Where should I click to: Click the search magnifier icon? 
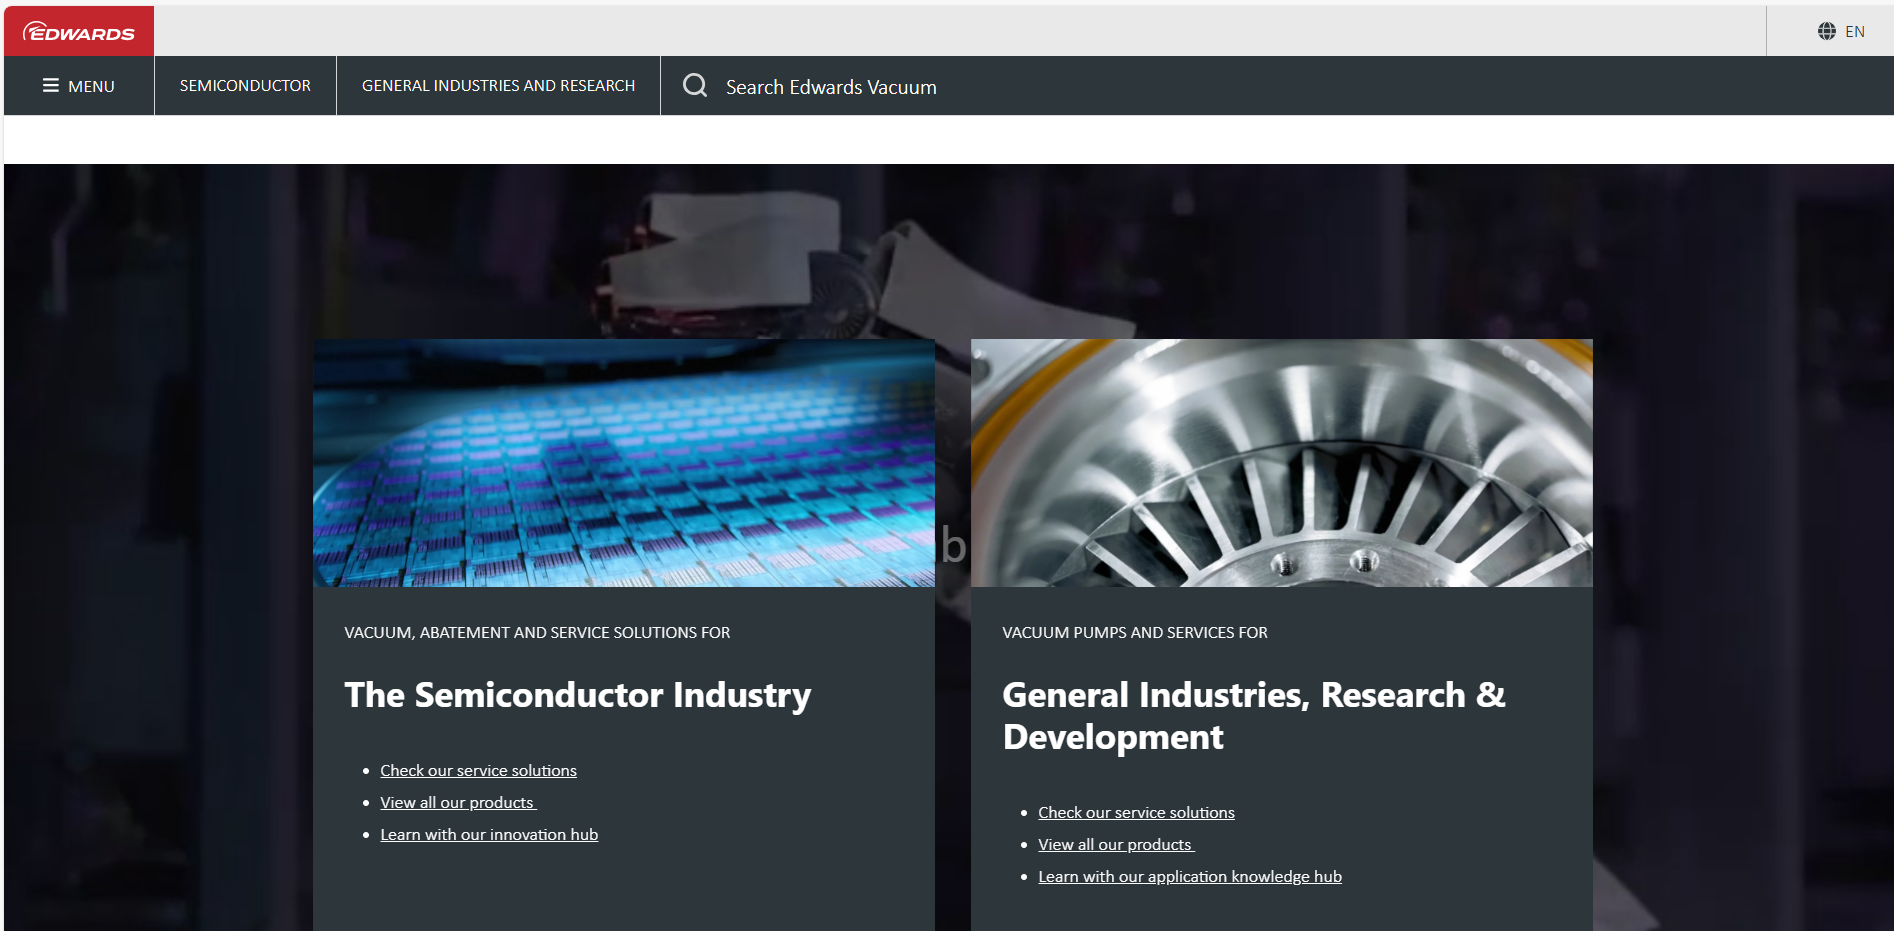click(x=695, y=86)
